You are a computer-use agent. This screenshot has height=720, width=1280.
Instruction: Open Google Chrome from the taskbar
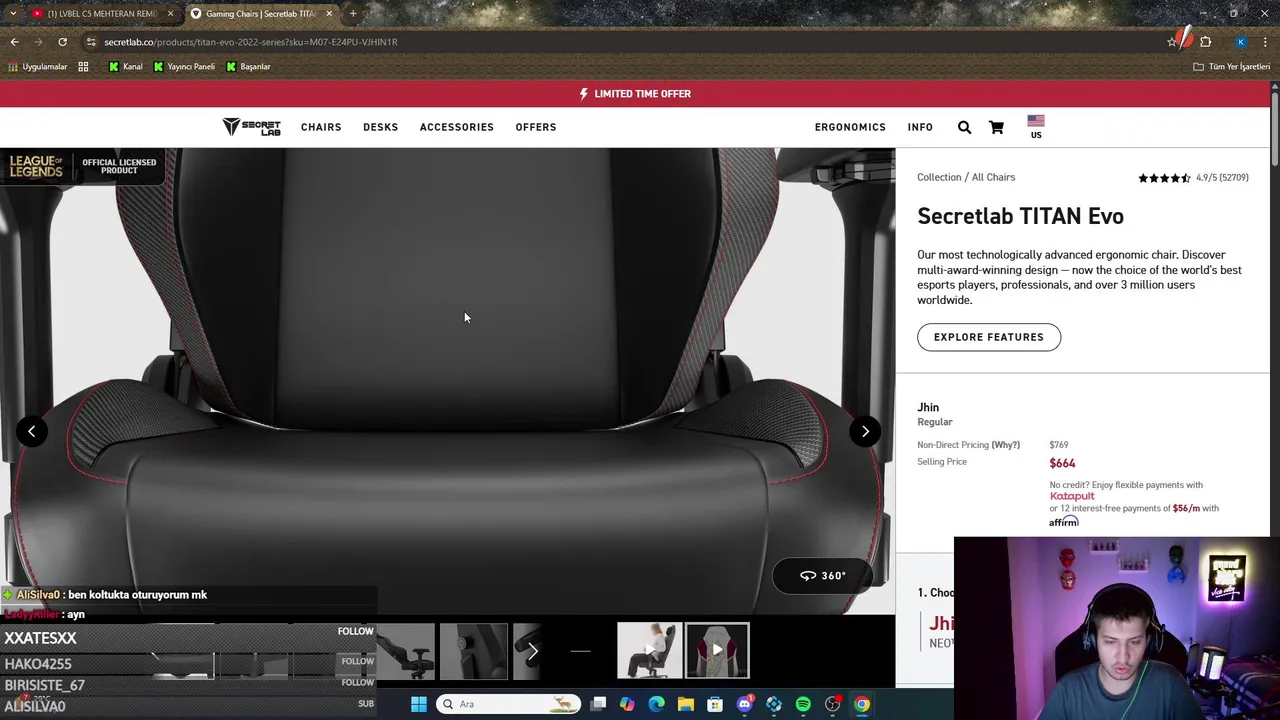pos(862,704)
